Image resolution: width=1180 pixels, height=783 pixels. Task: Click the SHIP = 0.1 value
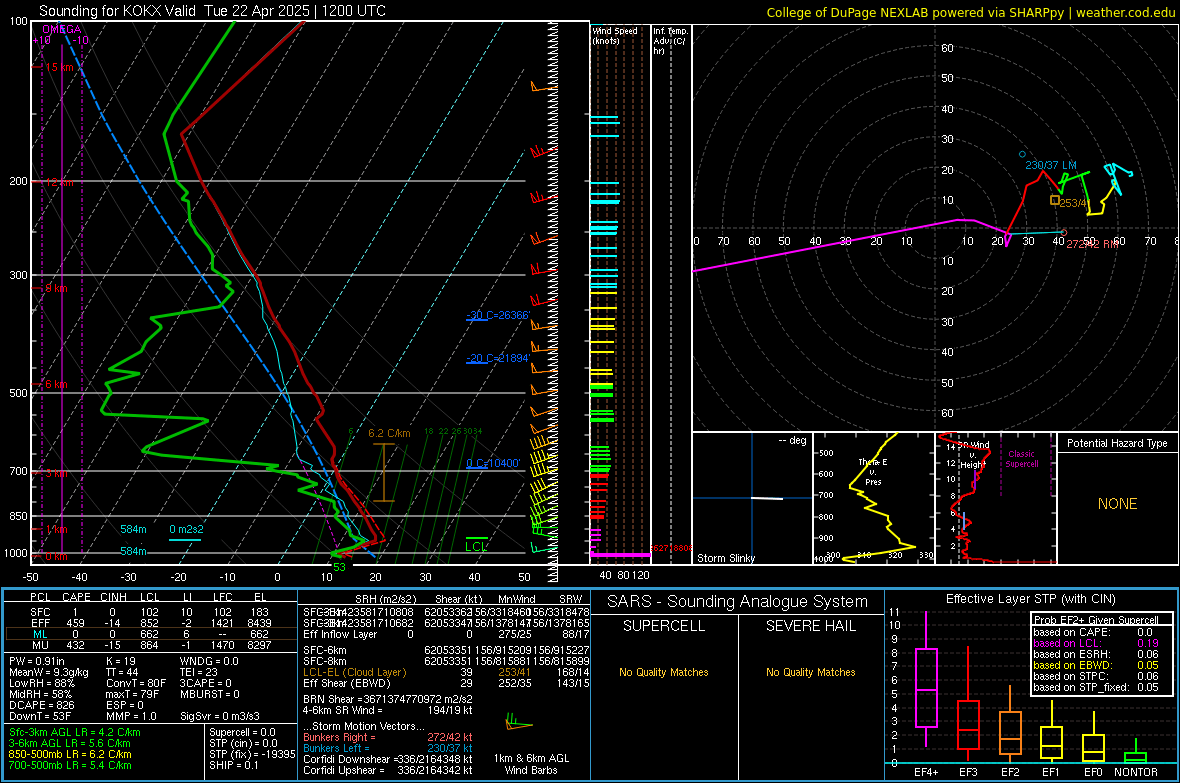[x=234, y=765]
